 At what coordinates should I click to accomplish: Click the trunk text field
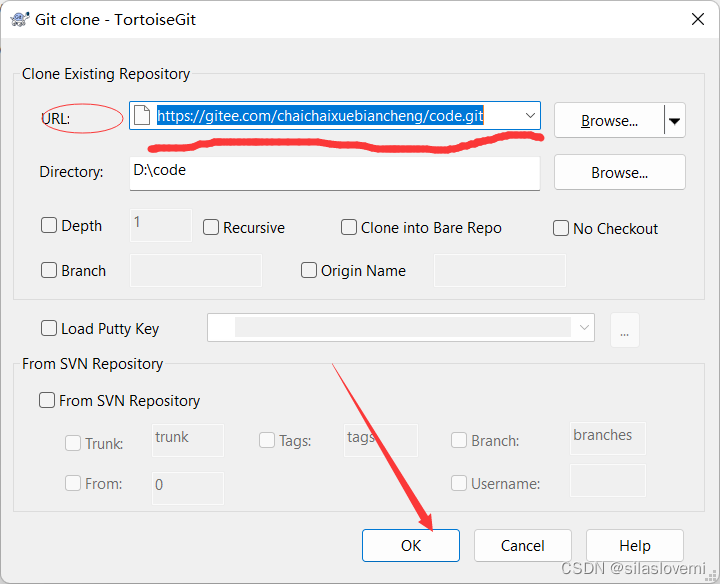point(188,440)
